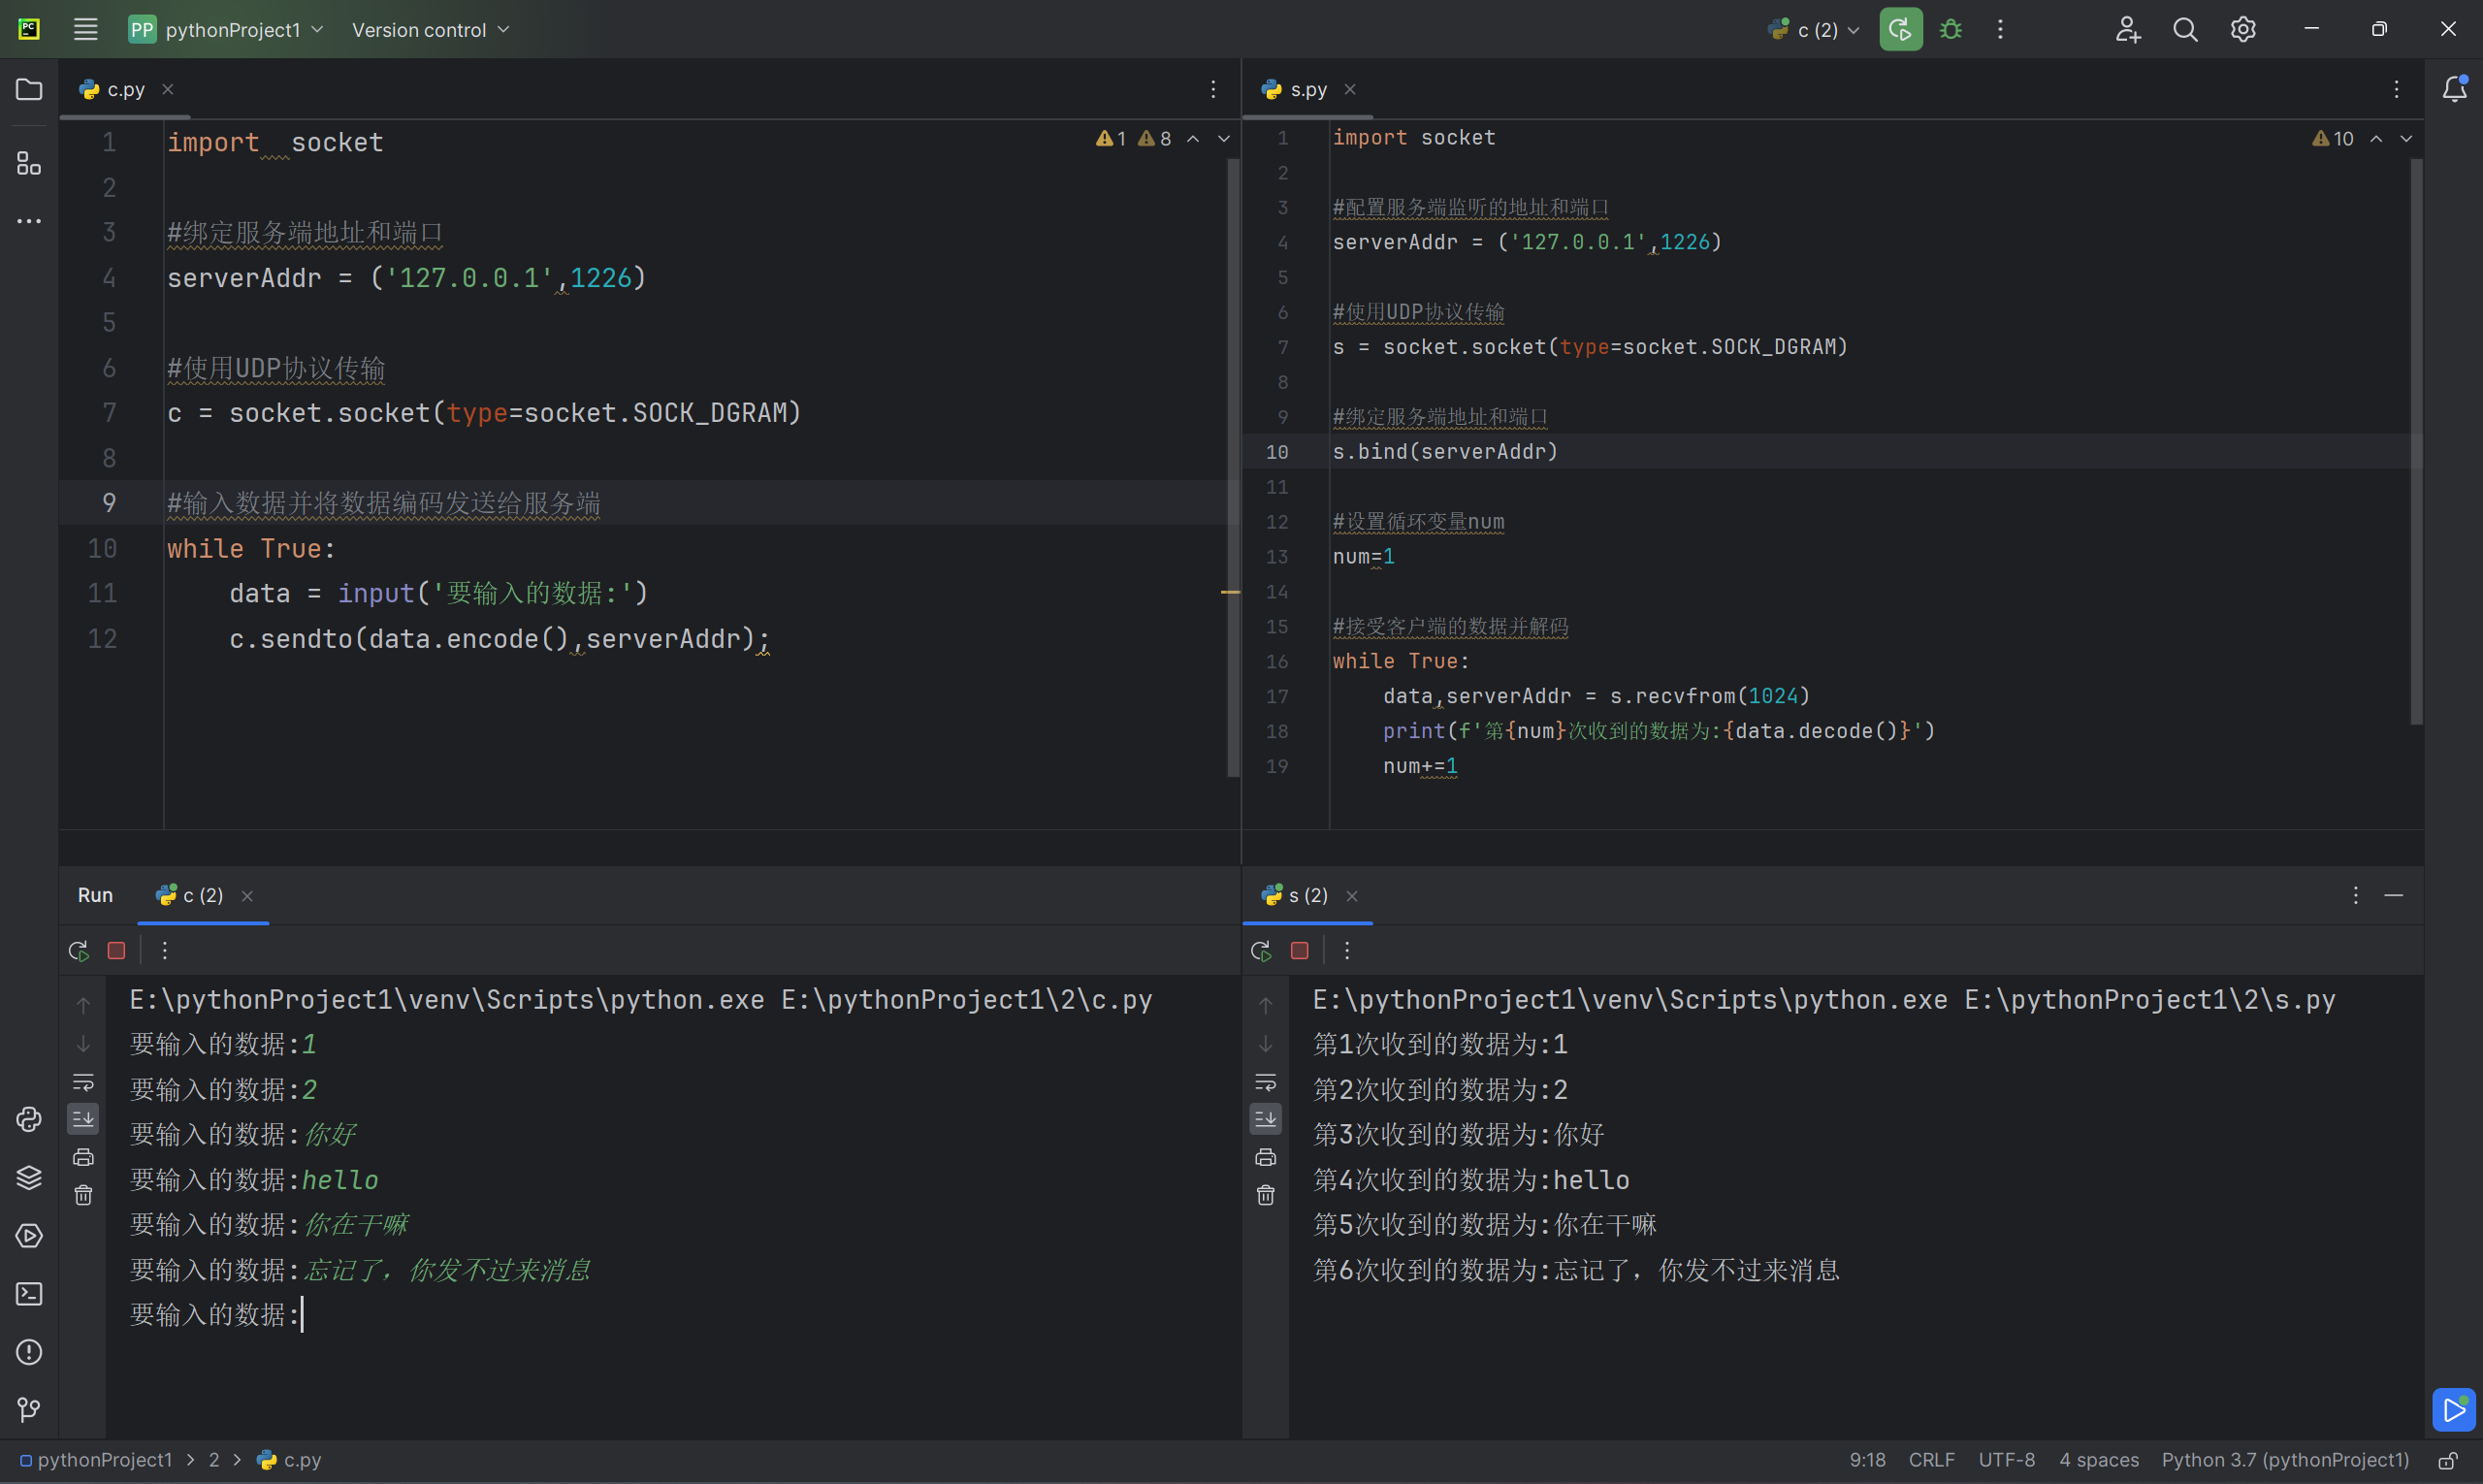
Task: Open IDE settings gear icon
Action: [2243, 30]
